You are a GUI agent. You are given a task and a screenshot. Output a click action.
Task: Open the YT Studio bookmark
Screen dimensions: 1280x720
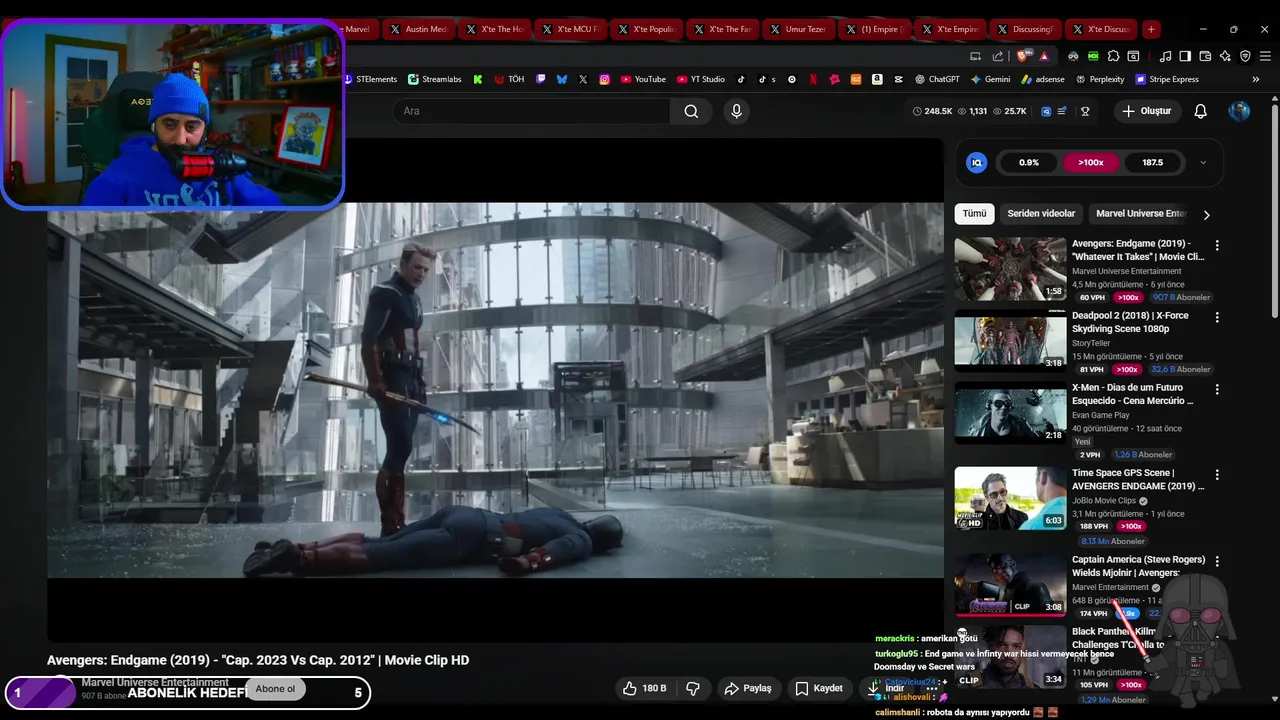tap(701, 79)
